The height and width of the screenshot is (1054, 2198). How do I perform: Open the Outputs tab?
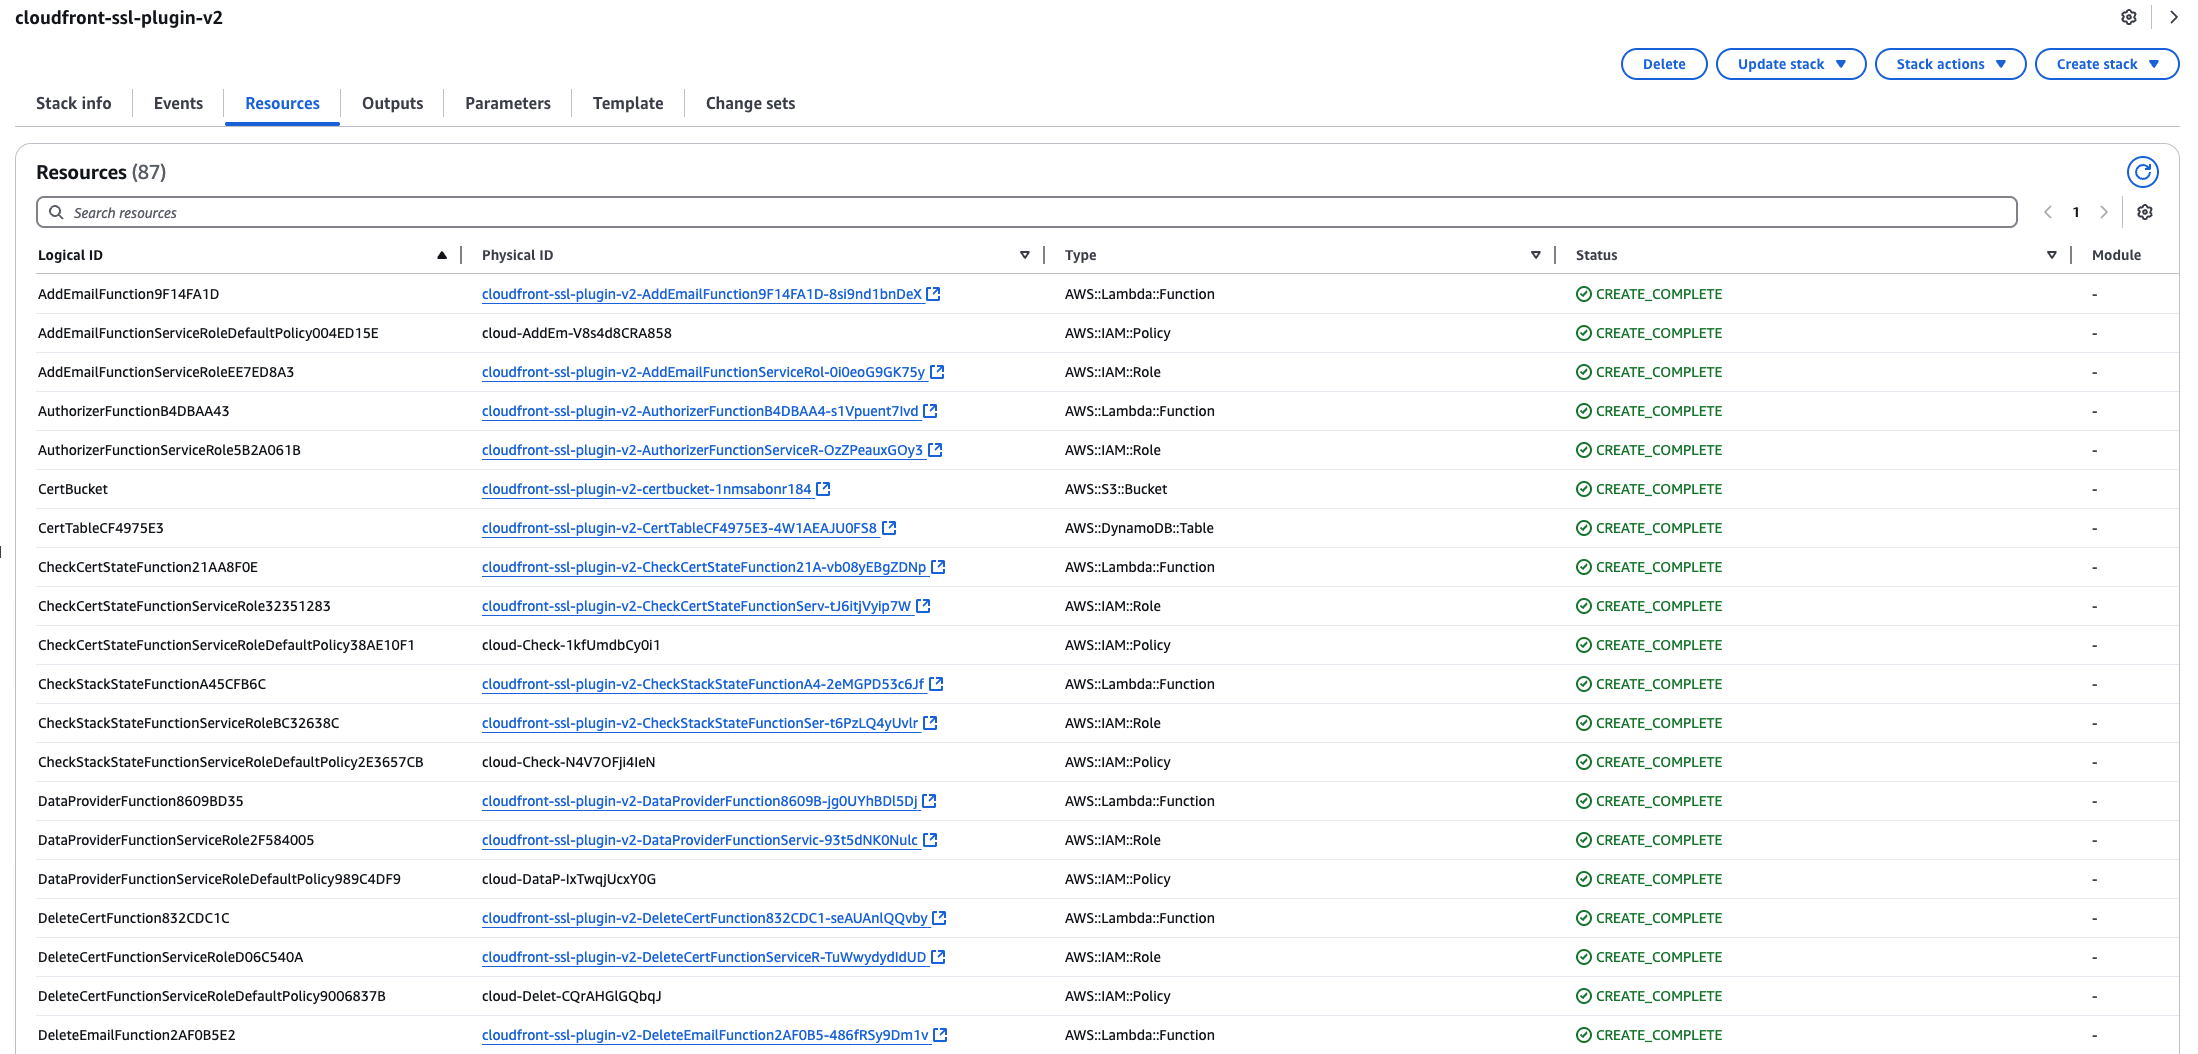(392, 103)
